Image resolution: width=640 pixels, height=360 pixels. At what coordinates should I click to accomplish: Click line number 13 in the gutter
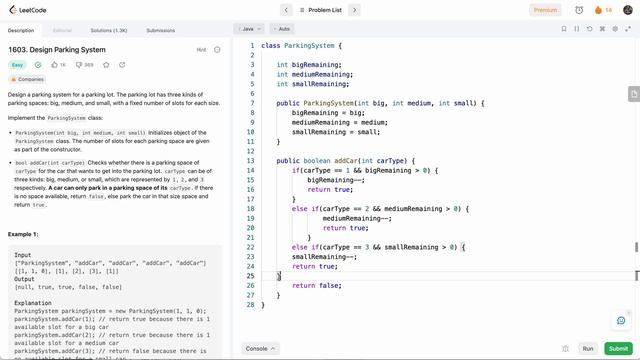pos(250,161)
